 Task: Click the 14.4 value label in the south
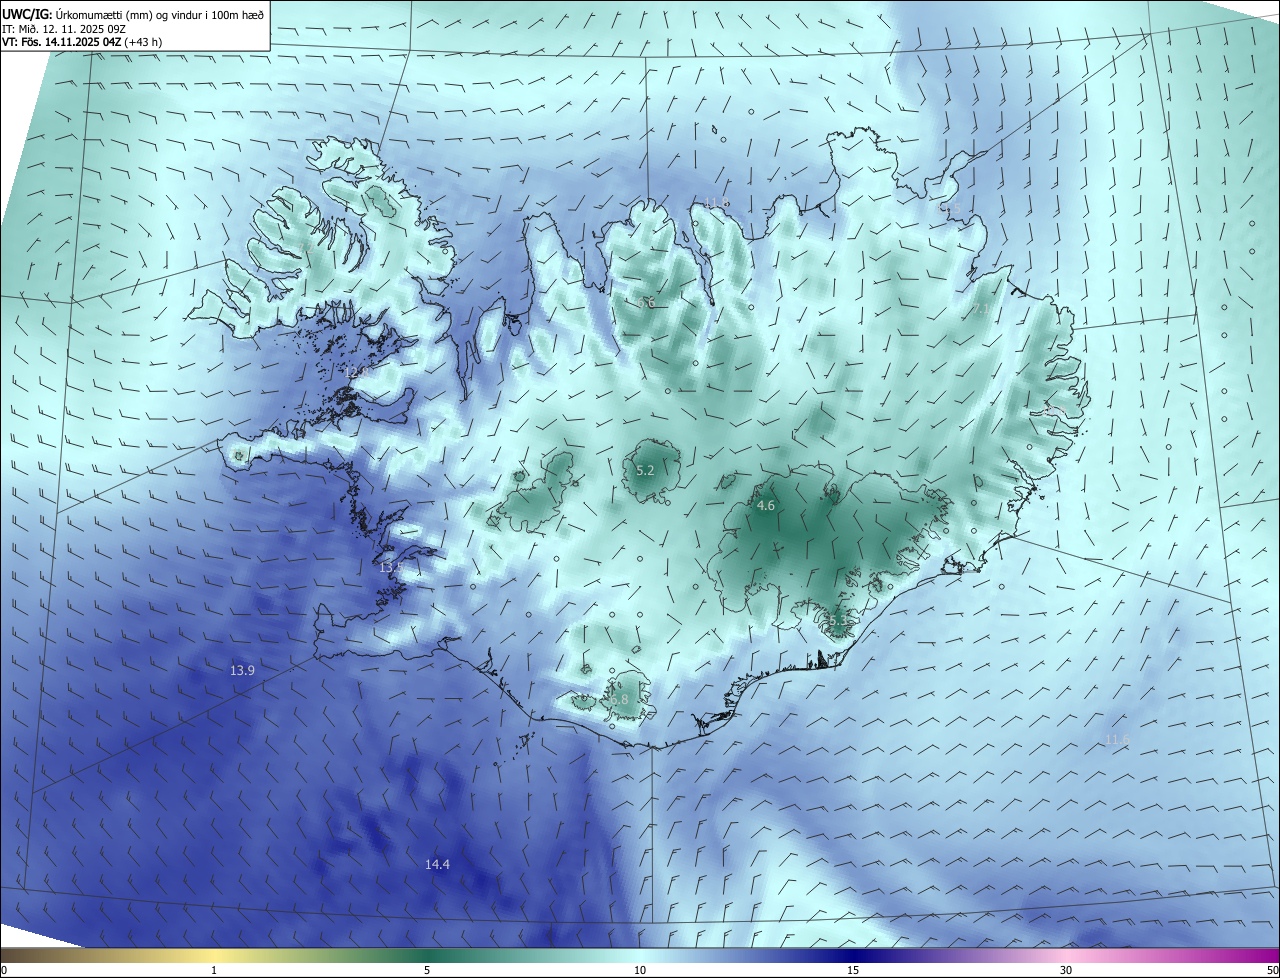pos(437,865)
